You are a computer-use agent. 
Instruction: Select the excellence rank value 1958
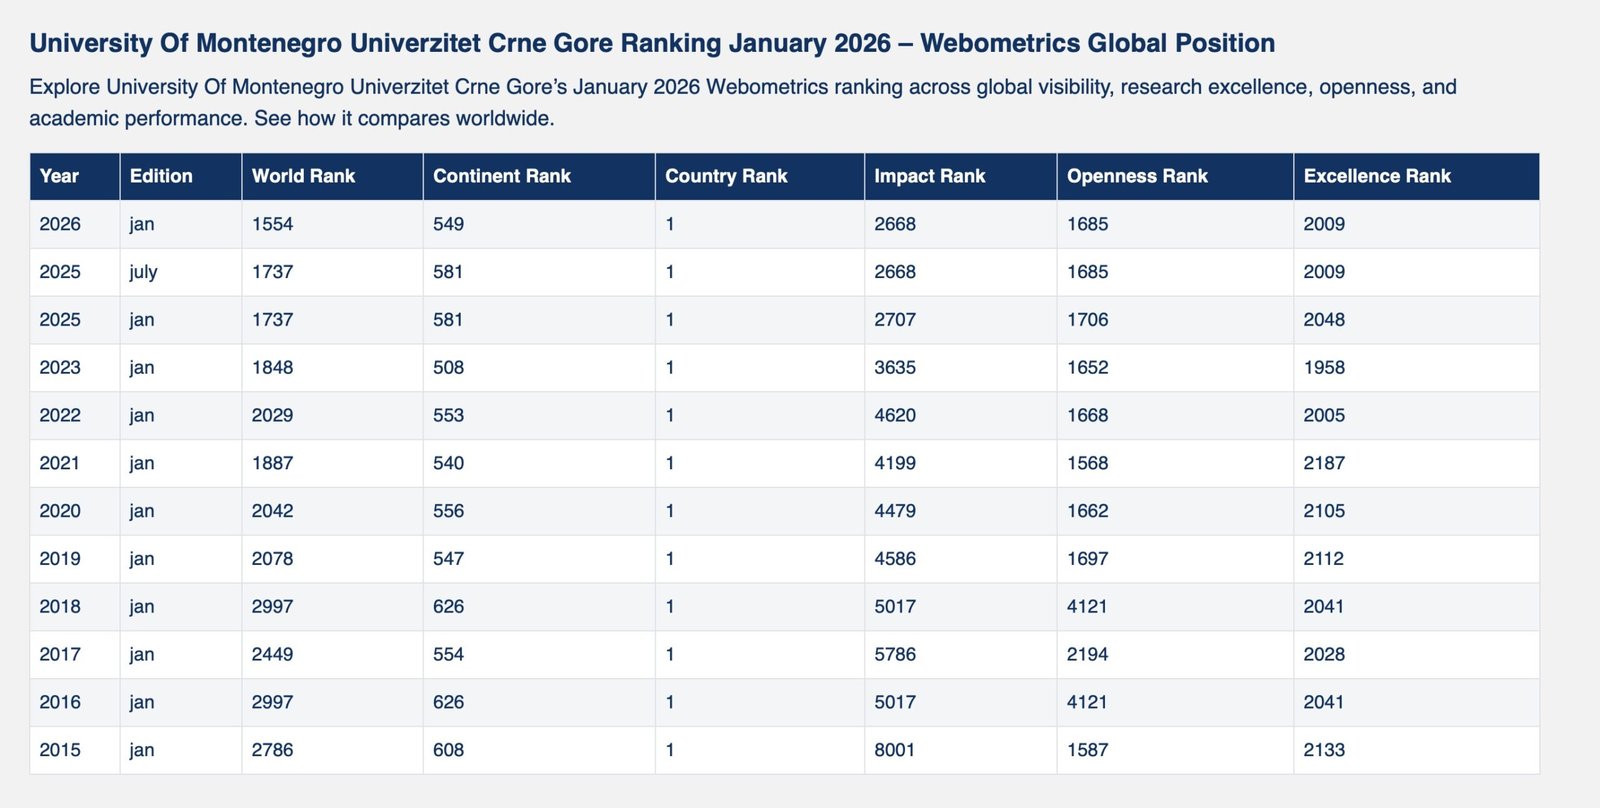(x=1323, y=368)
